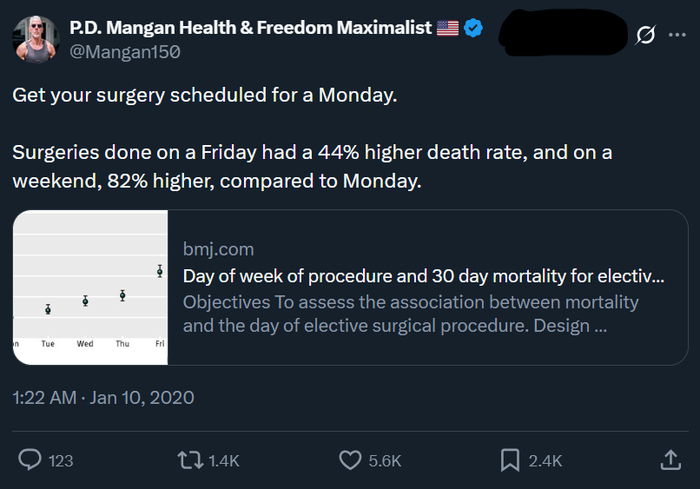Click the 1.4K reposts count
This screenshot has height=489, width=700.
tap(223, 461)
